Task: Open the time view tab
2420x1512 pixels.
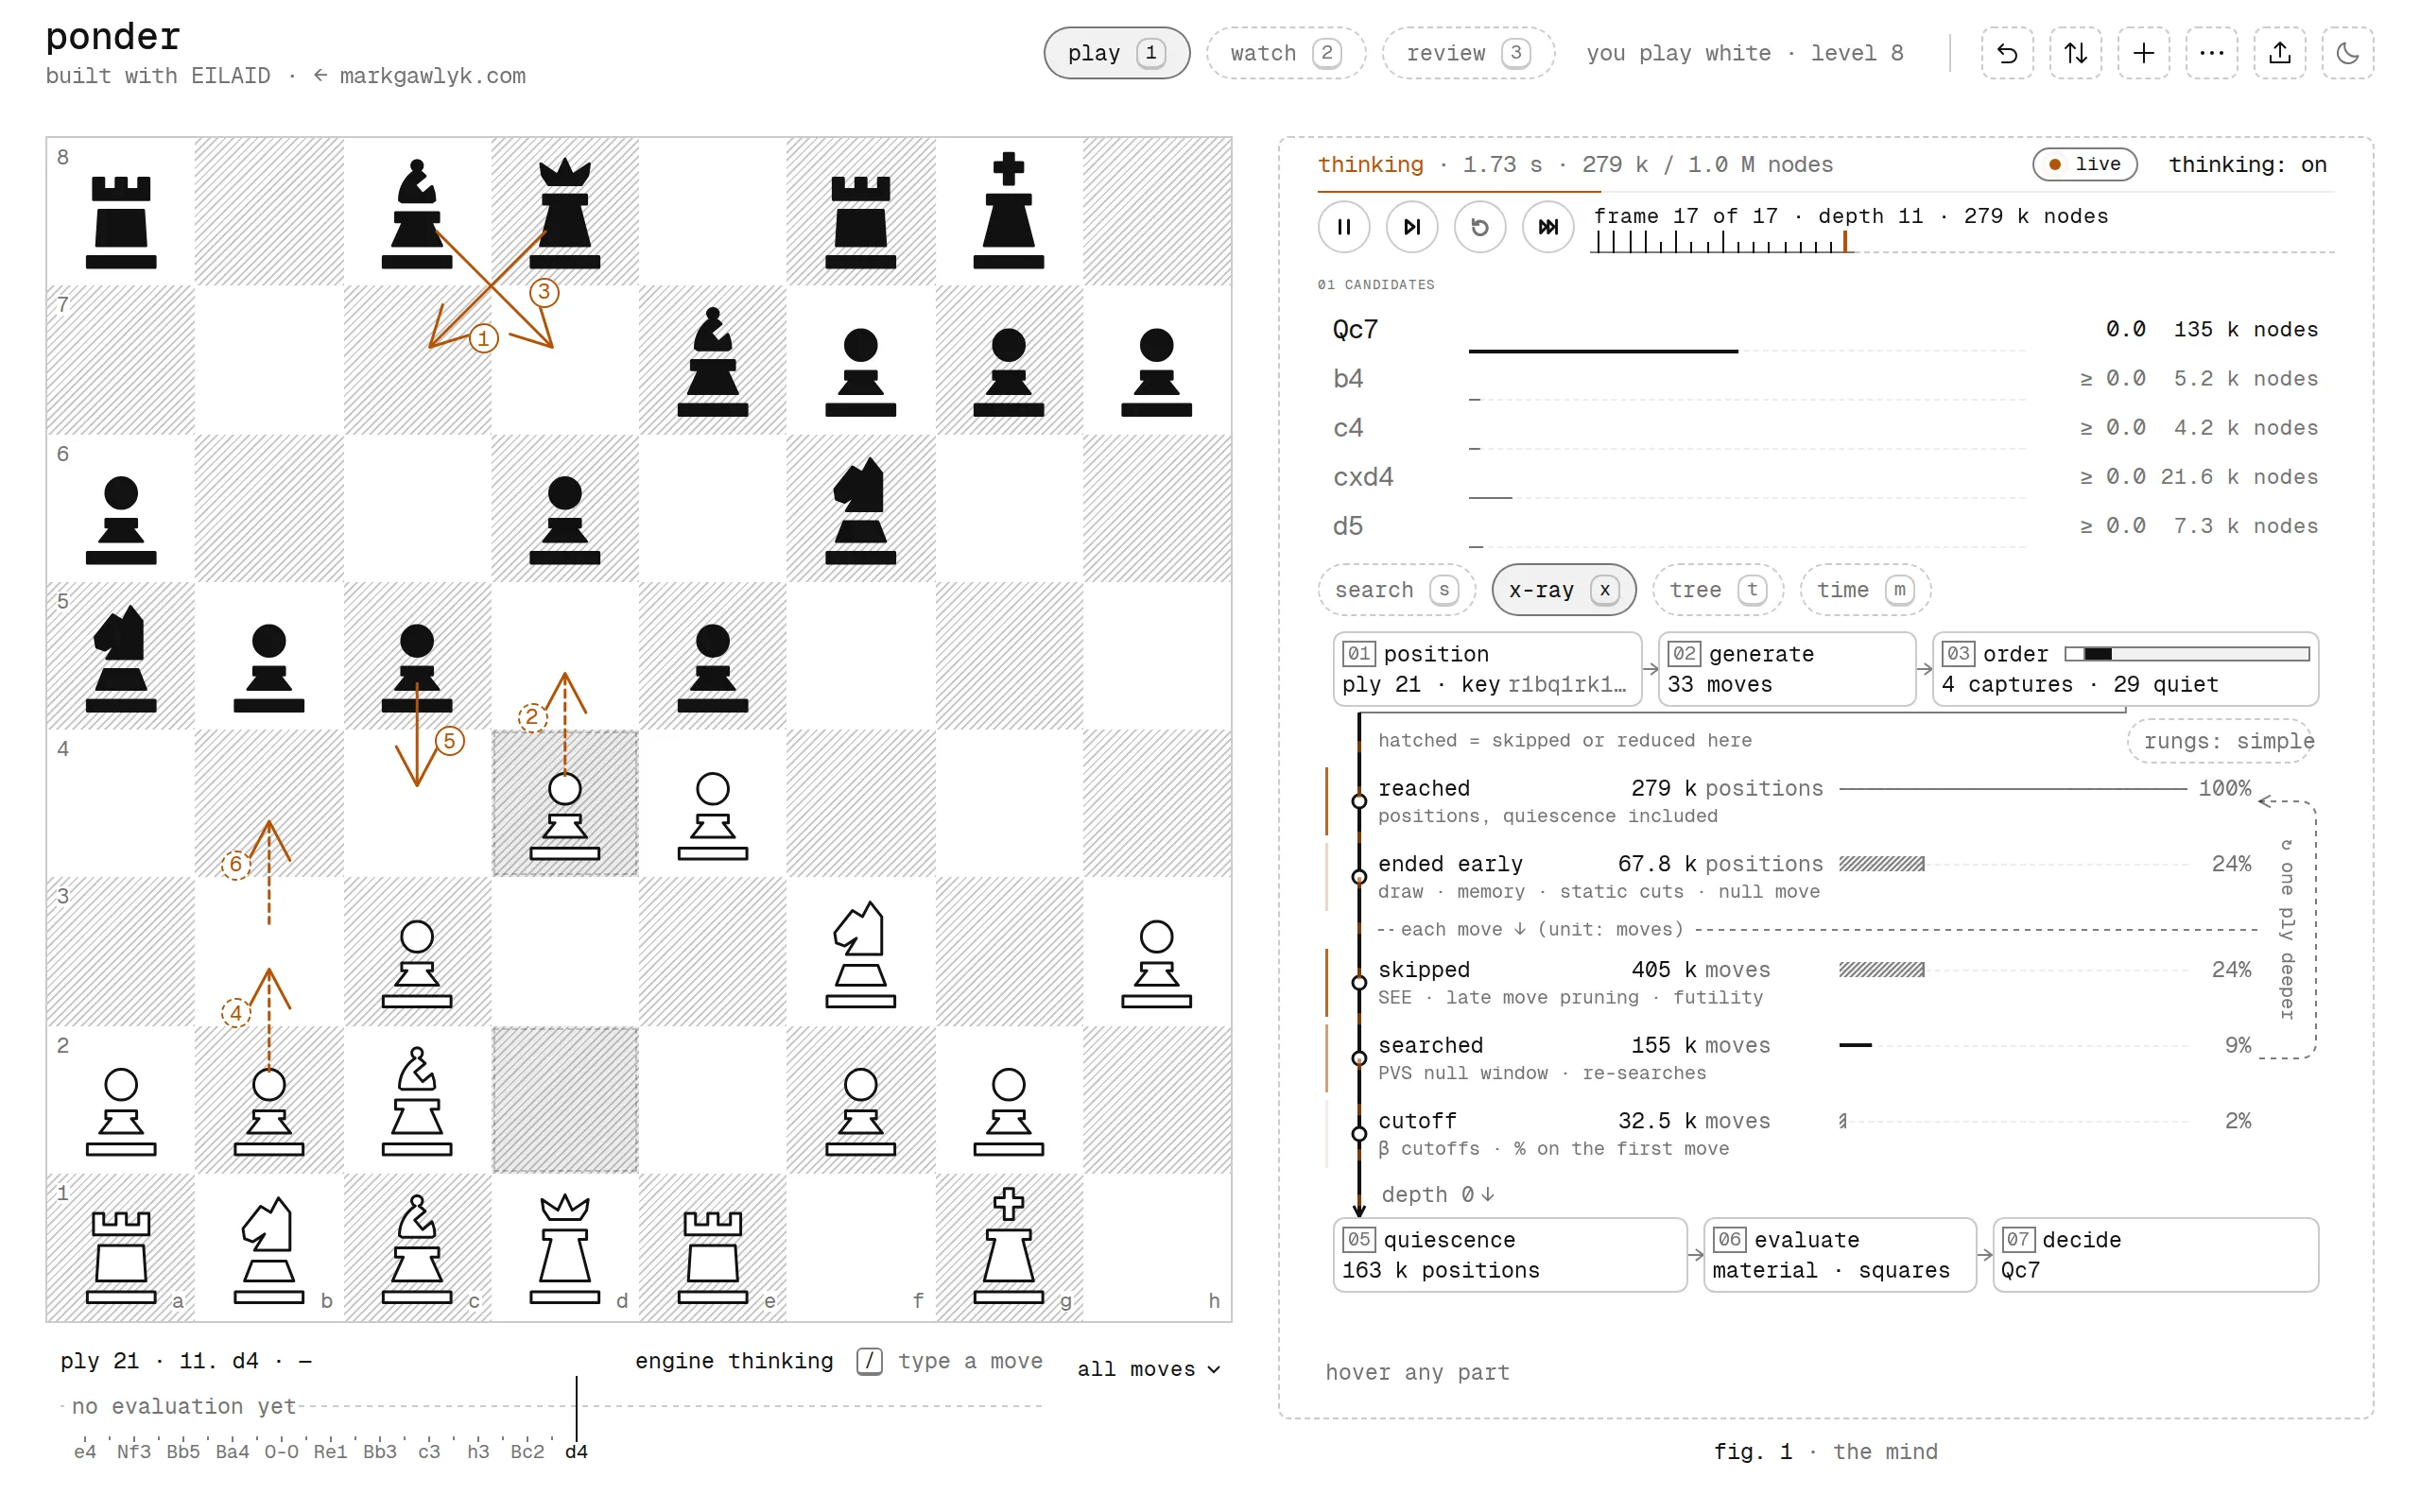Action: point(1865,590)
